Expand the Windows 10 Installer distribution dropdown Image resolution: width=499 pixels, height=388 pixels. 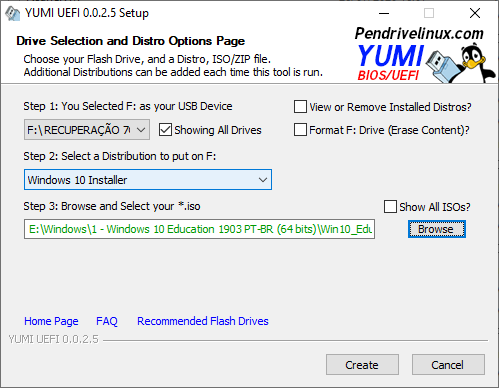[148, 180]
